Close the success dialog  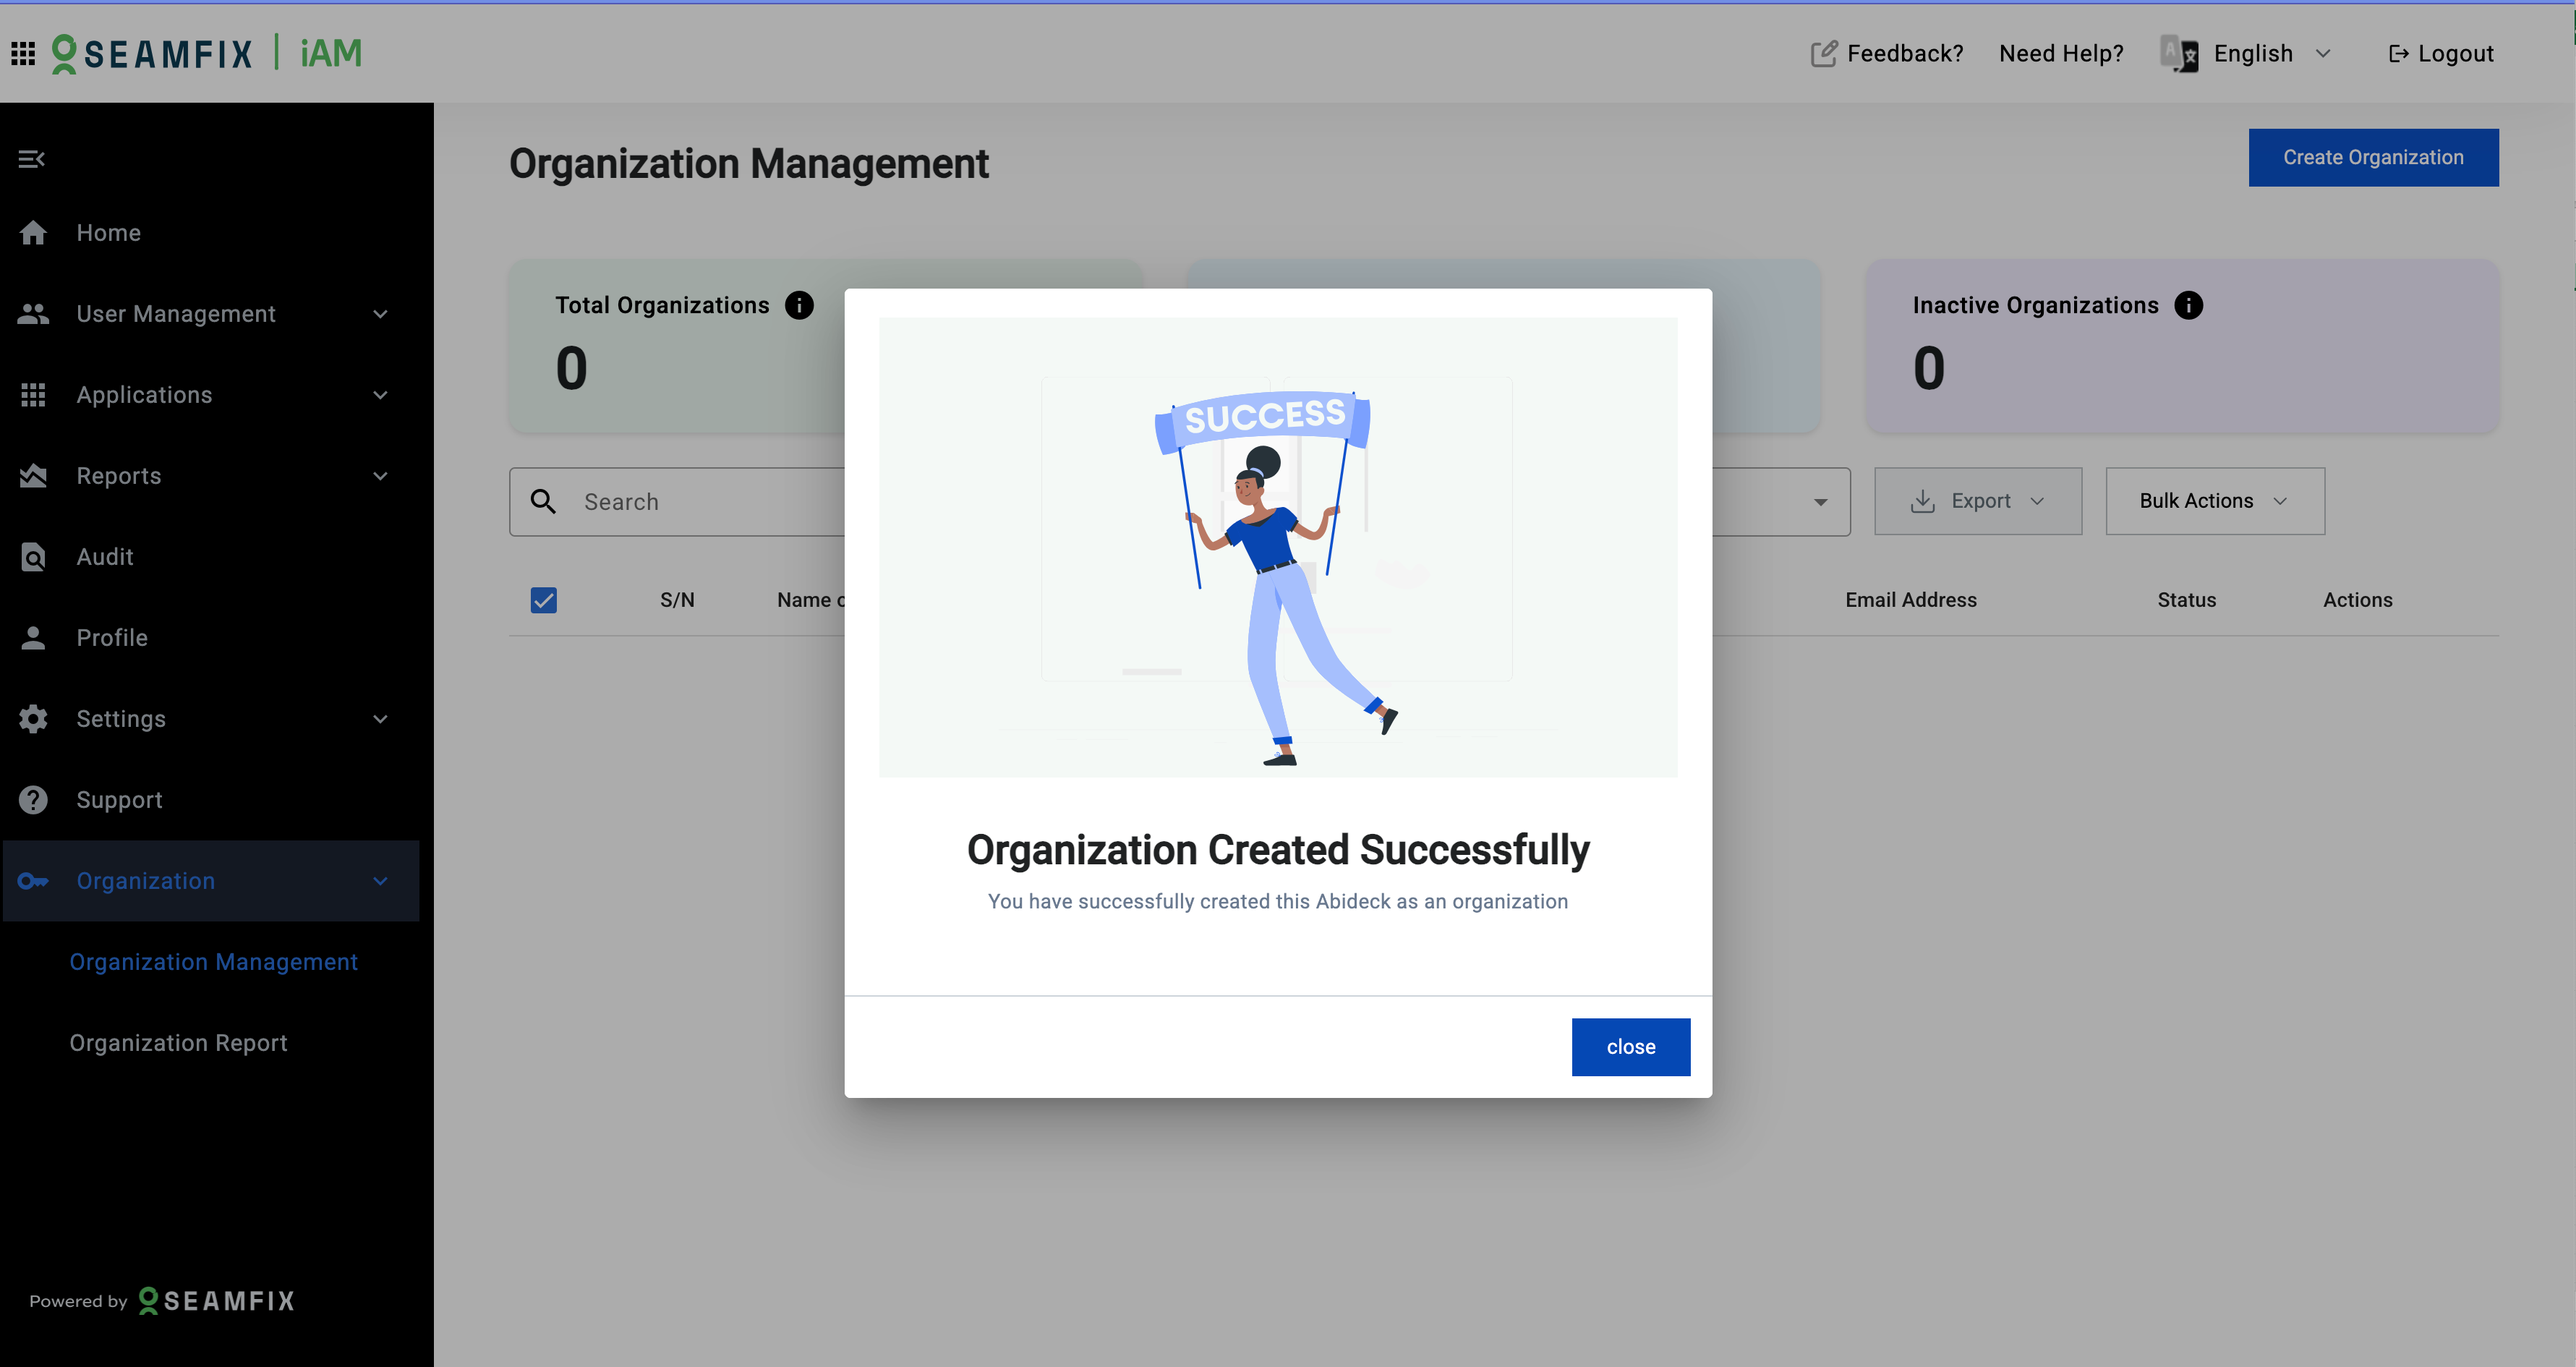pyautogui.click(x=1630, y=1047)
